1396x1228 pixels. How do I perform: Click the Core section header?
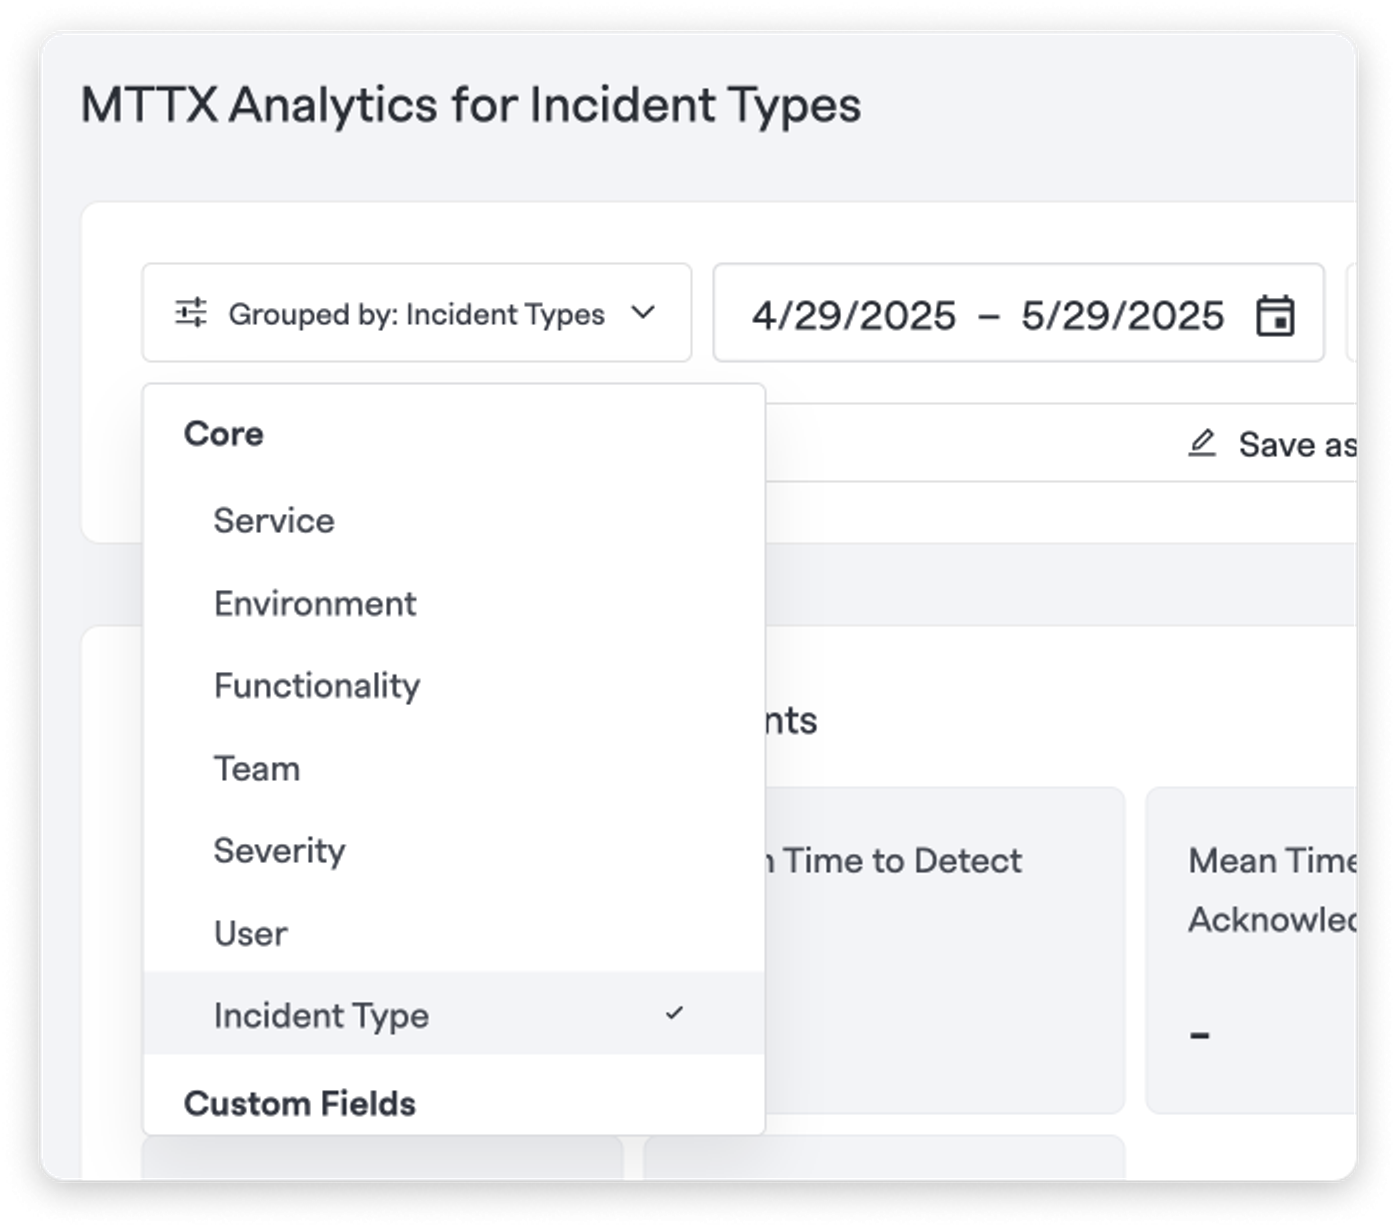224,434
